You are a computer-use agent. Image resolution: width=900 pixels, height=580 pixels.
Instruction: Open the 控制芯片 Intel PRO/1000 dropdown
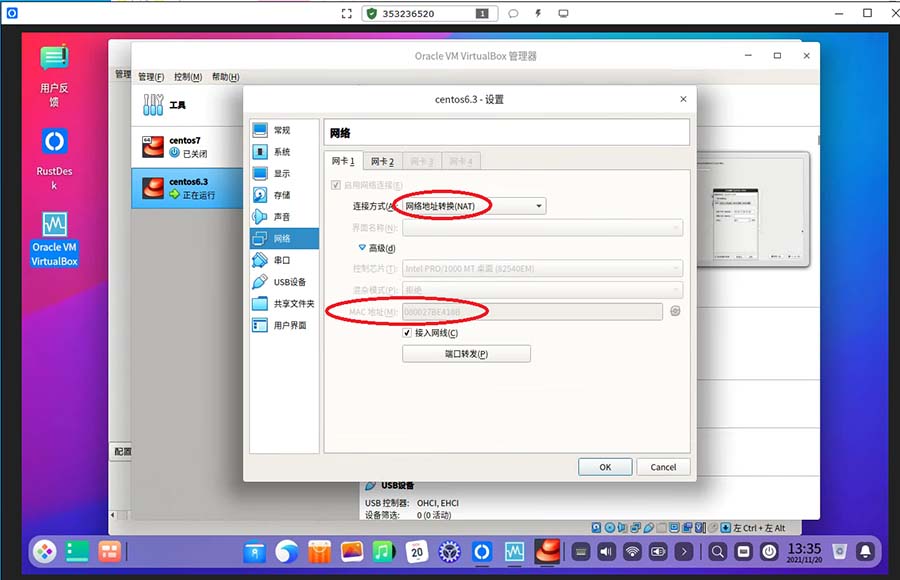click(542, 268)
